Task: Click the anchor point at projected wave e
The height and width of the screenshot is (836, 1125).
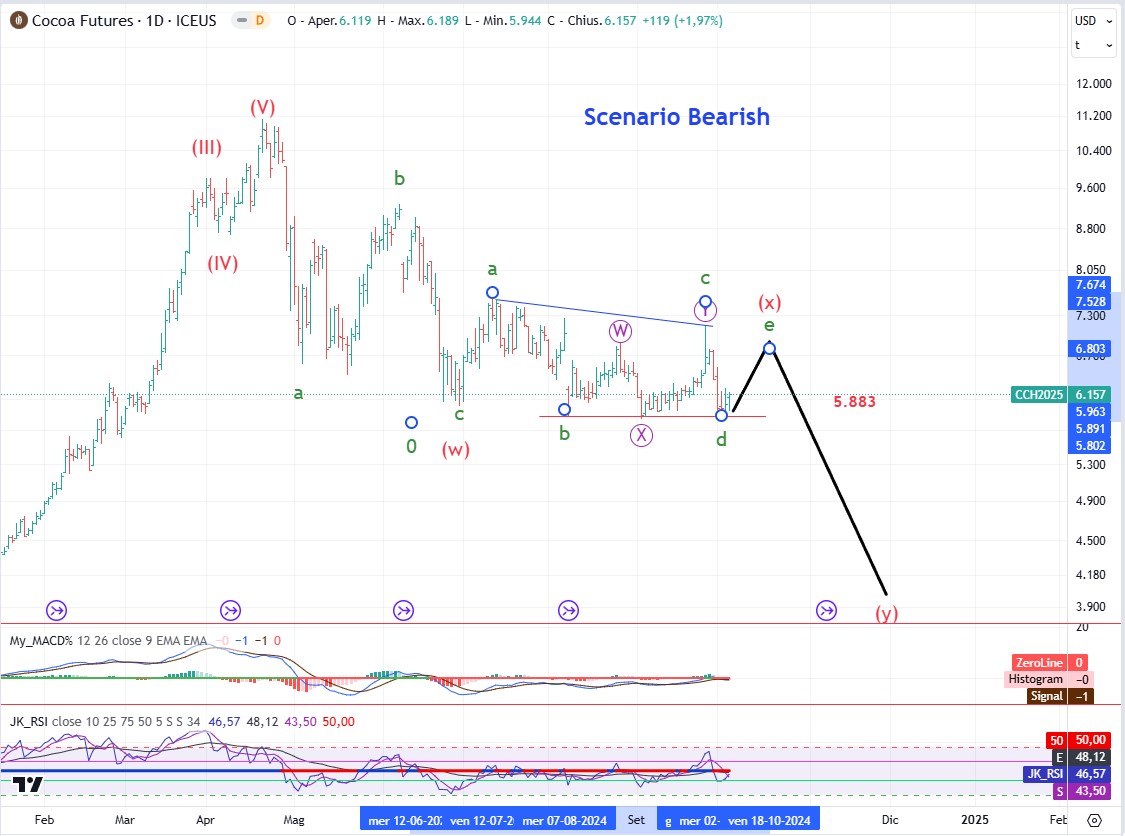Action: coord(769,349)
